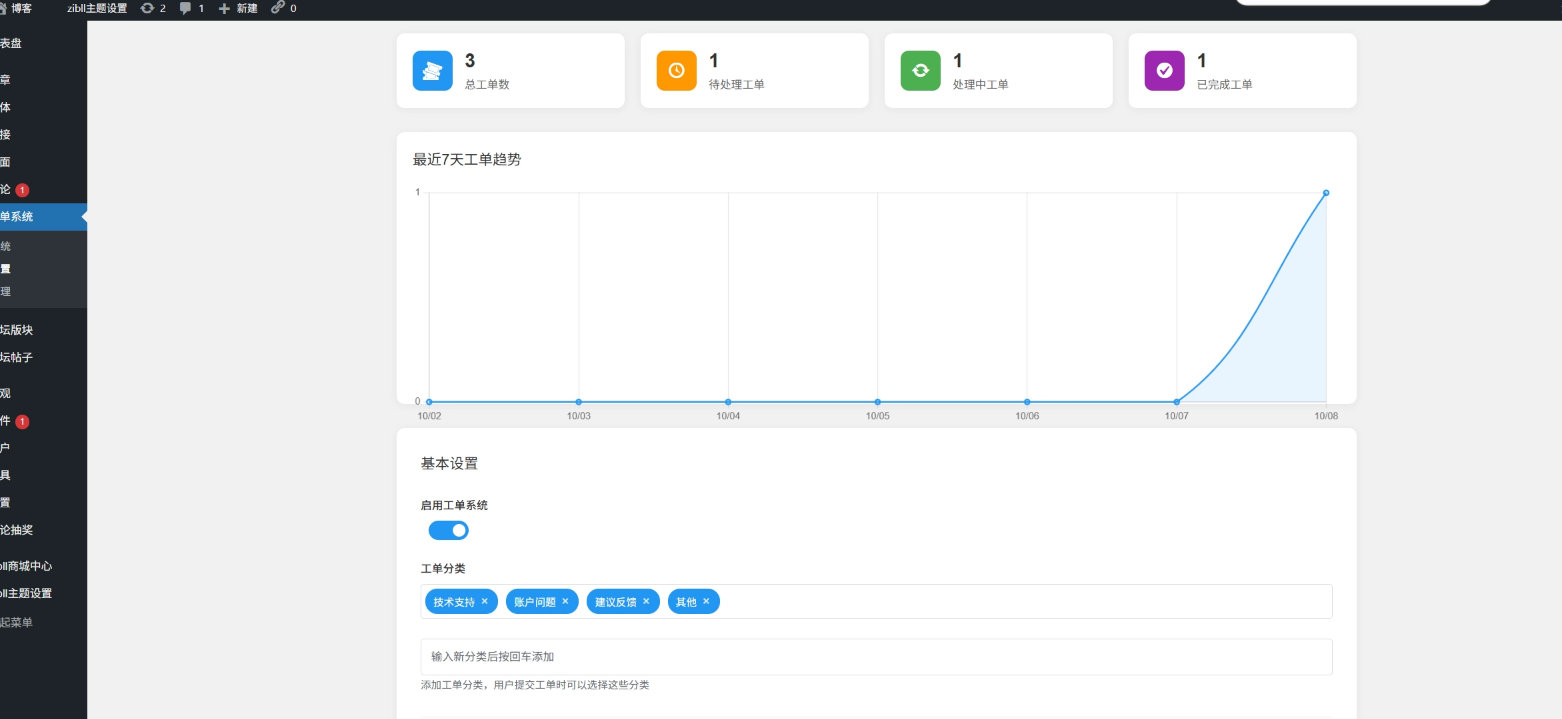
Task: Click the green processing tickets refresh icon
Action: (x=920, y=70)
